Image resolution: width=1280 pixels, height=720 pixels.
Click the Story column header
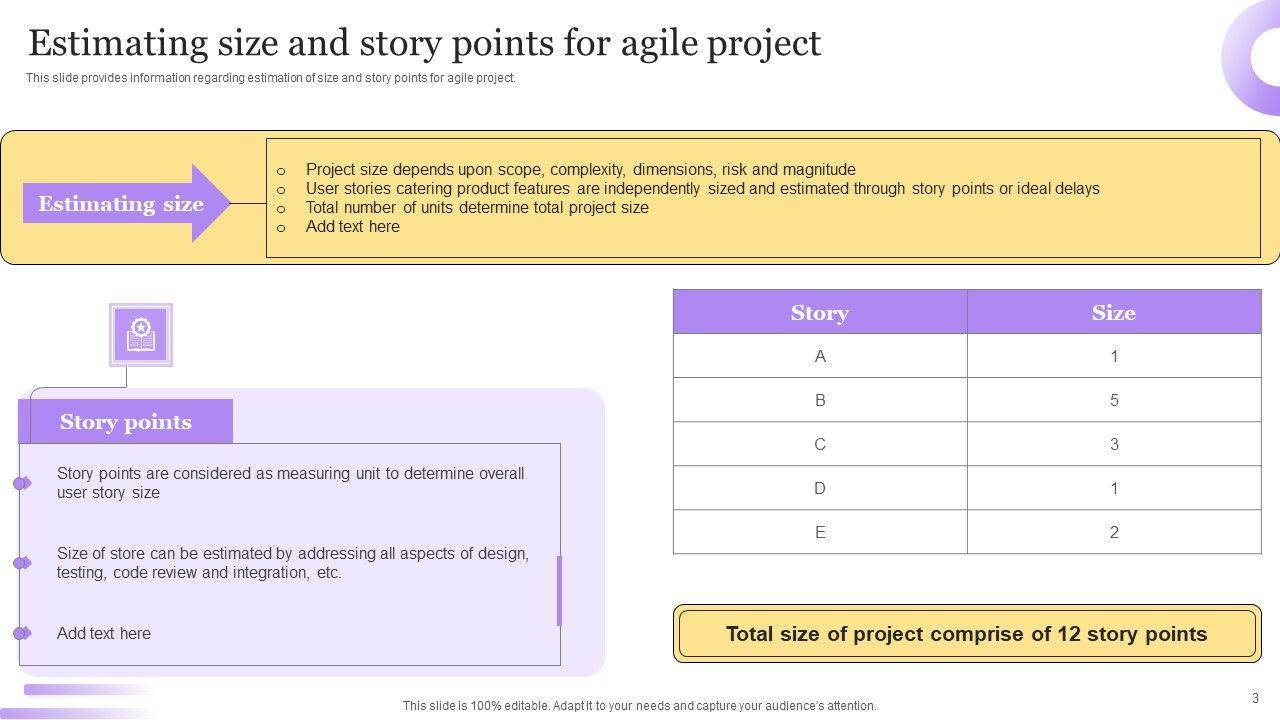click(x=819, y=313)
